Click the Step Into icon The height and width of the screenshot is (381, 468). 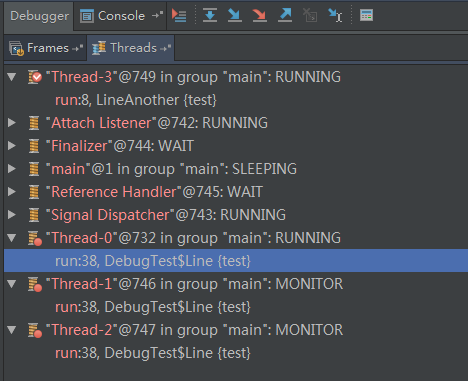[x=235, y=15]
